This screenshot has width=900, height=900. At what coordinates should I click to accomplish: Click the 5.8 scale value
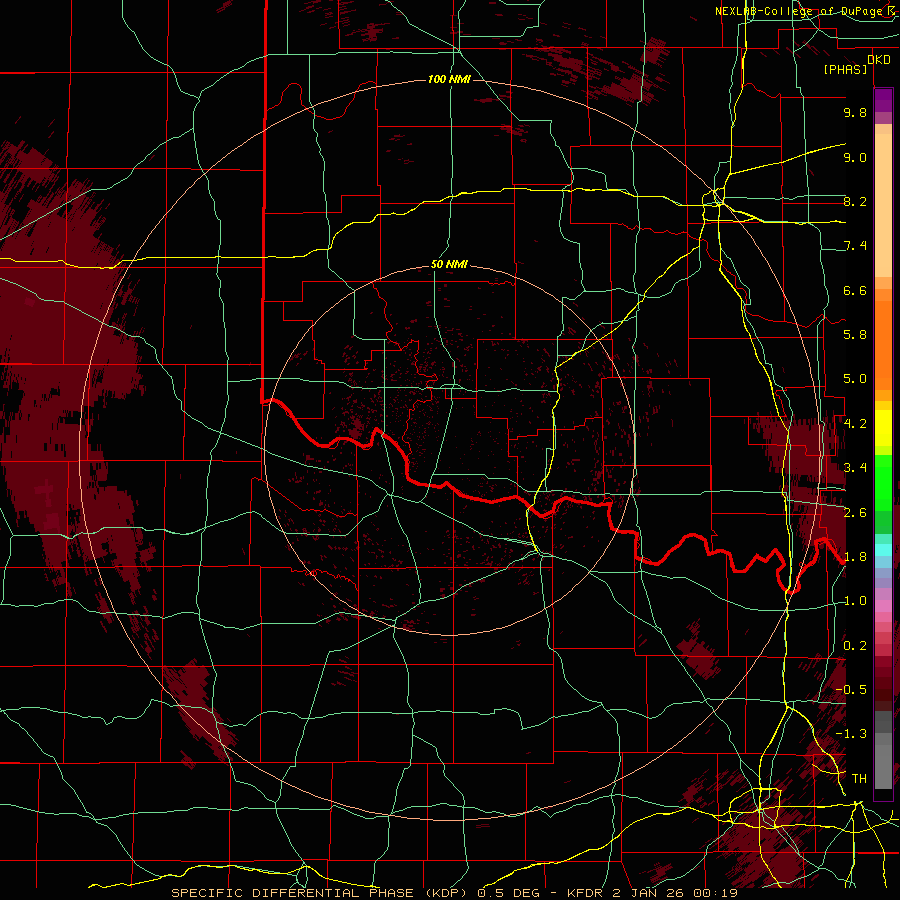click(855, 335)
